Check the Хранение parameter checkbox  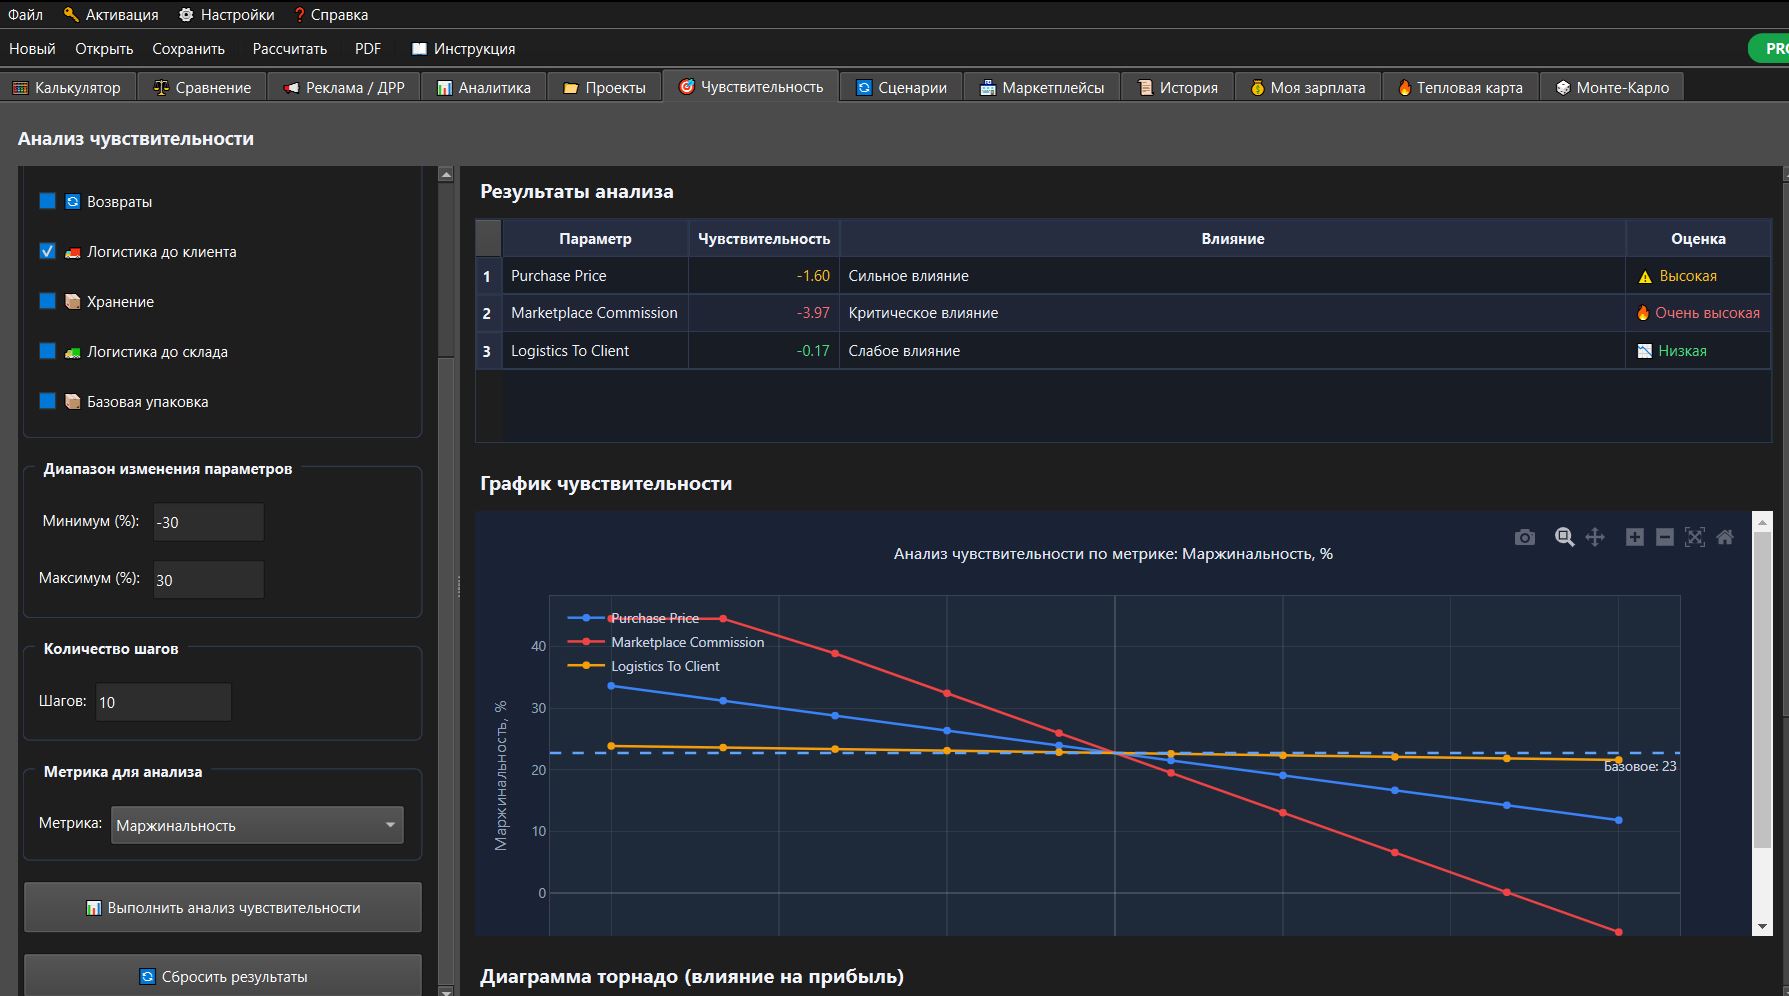[x=47, y=301]
